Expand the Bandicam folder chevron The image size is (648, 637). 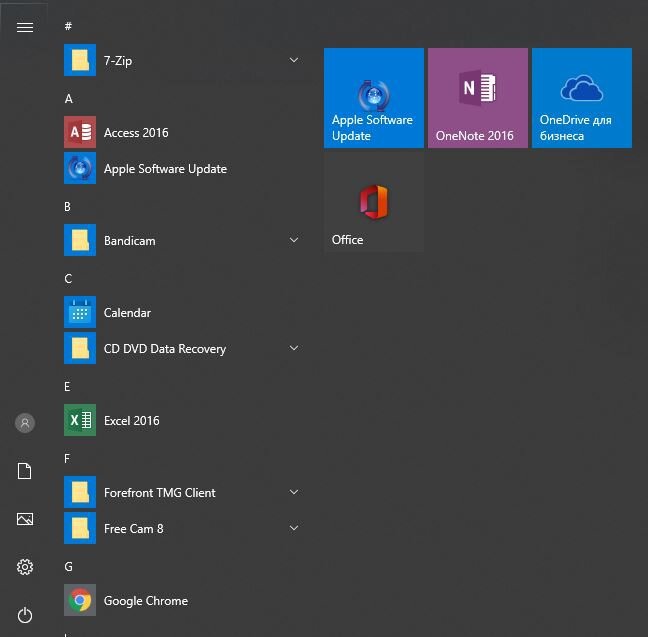pos(294,240)
